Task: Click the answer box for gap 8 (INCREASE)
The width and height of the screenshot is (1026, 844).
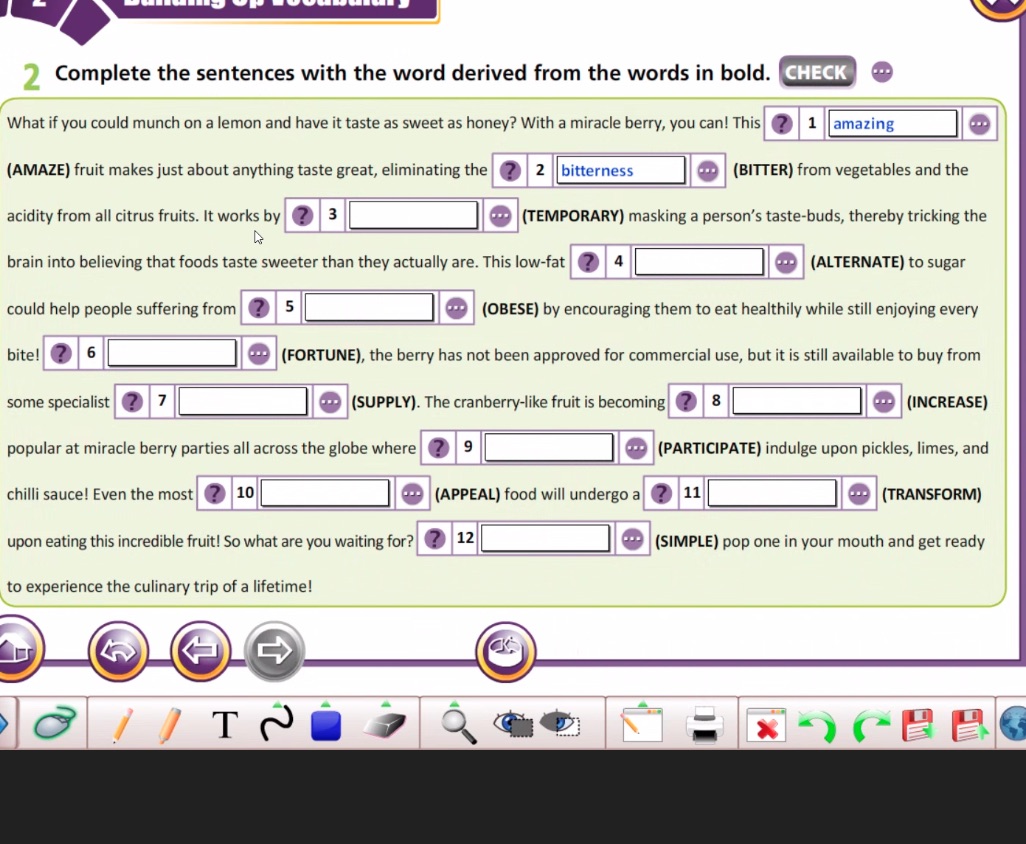Action: (x=796, y=401)
